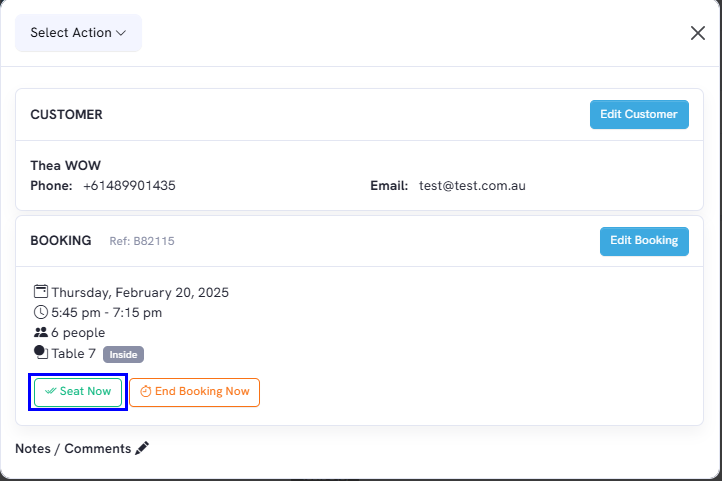
Task: Click the double-check icon in Seat Now
Action: [x=50, y=392]
